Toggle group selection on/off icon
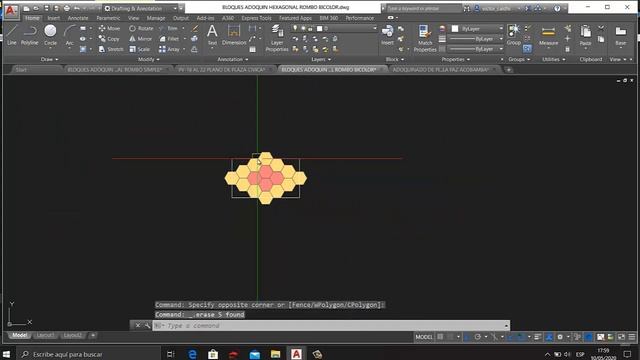Image resolution: width=640 pixels, height=360 pixels. click(527, 49)
